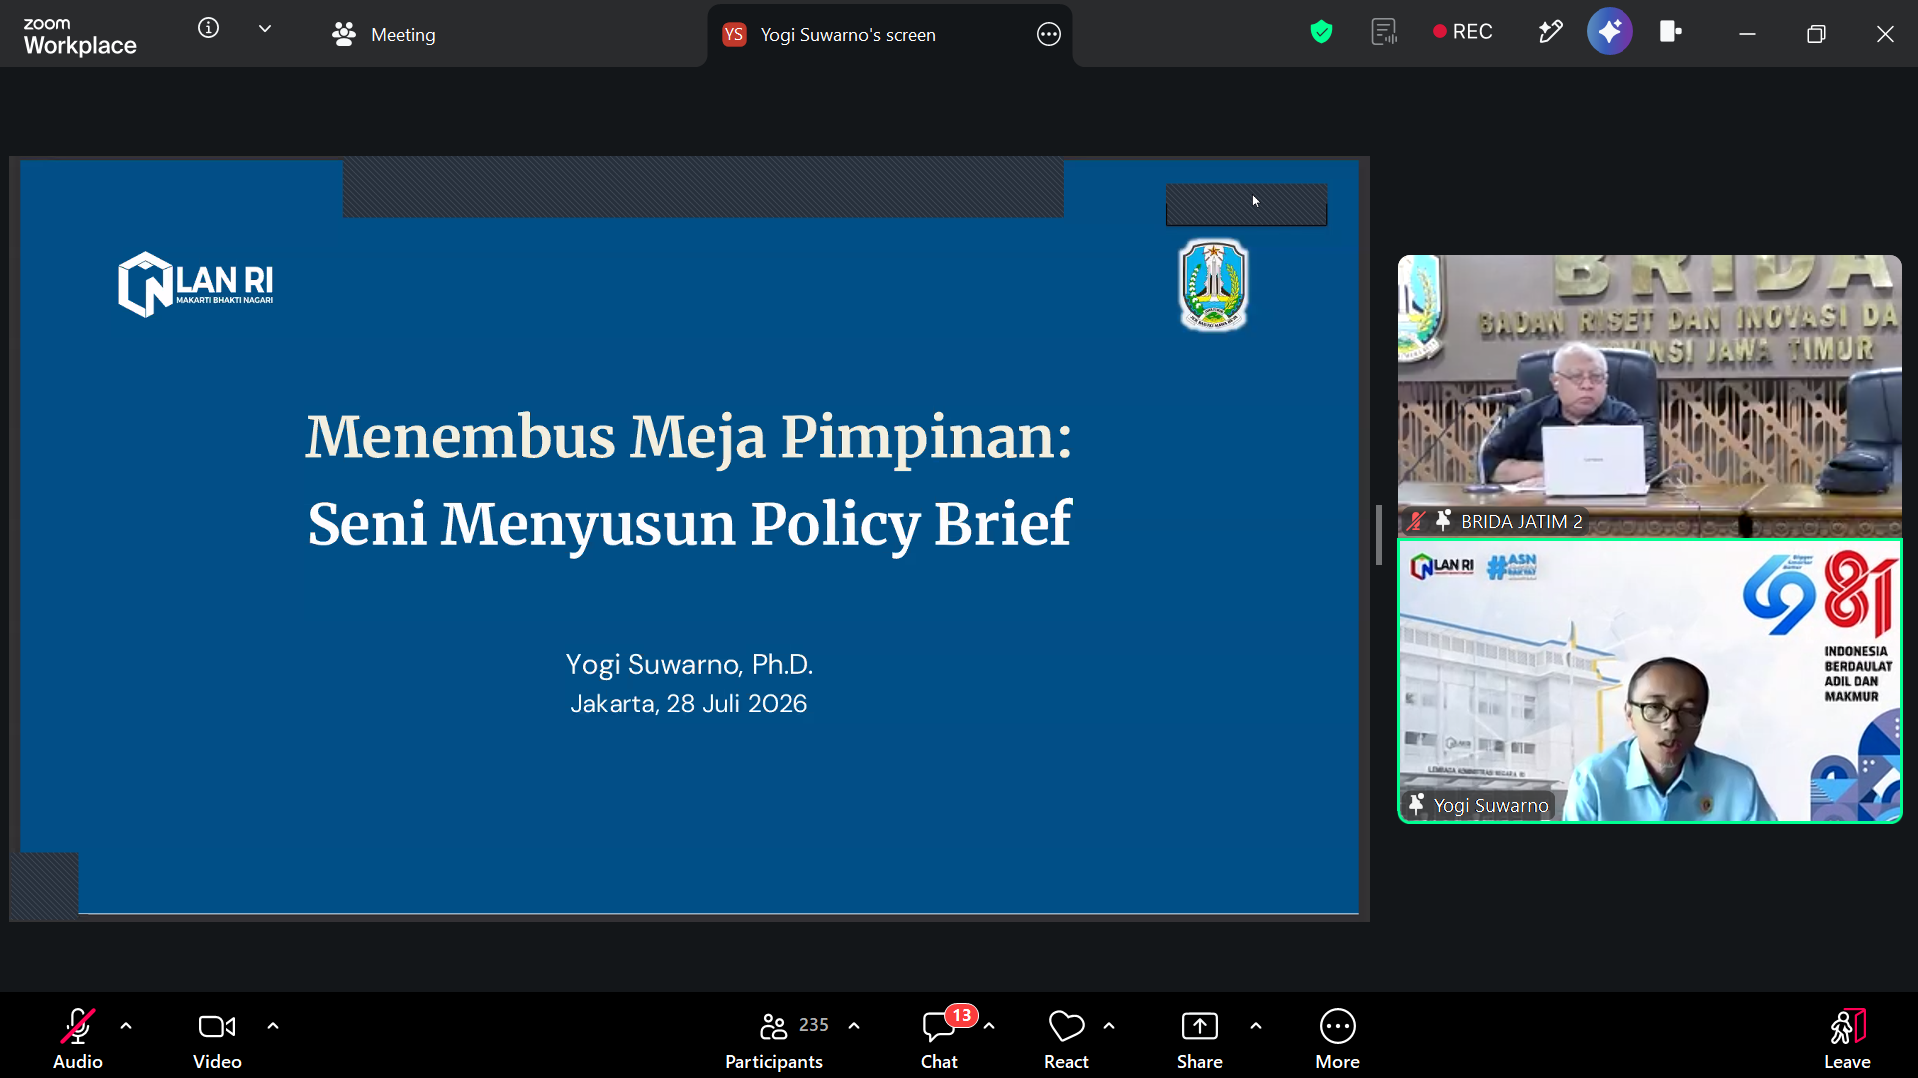The height and width of the screenshot is (1078, 1918).
Task: Click the Share screen button
Action: click(1199, 1039)
